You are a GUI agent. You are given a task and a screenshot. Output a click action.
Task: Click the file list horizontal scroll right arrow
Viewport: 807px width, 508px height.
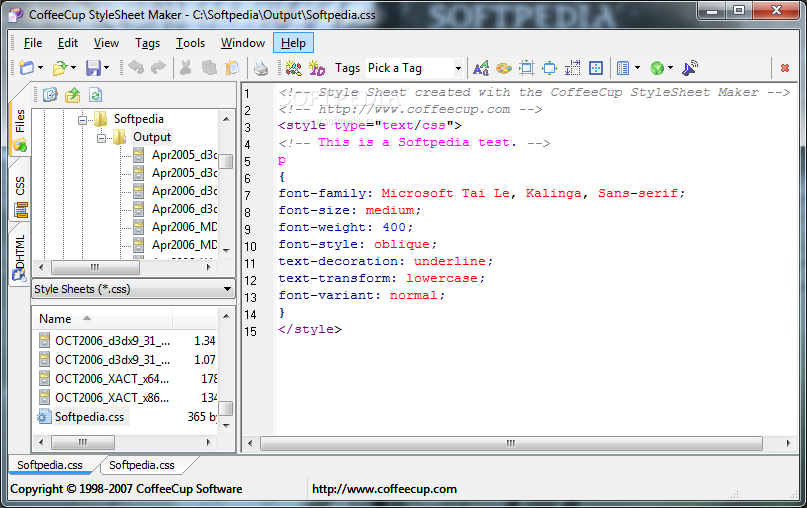click(x=208, y=442)
